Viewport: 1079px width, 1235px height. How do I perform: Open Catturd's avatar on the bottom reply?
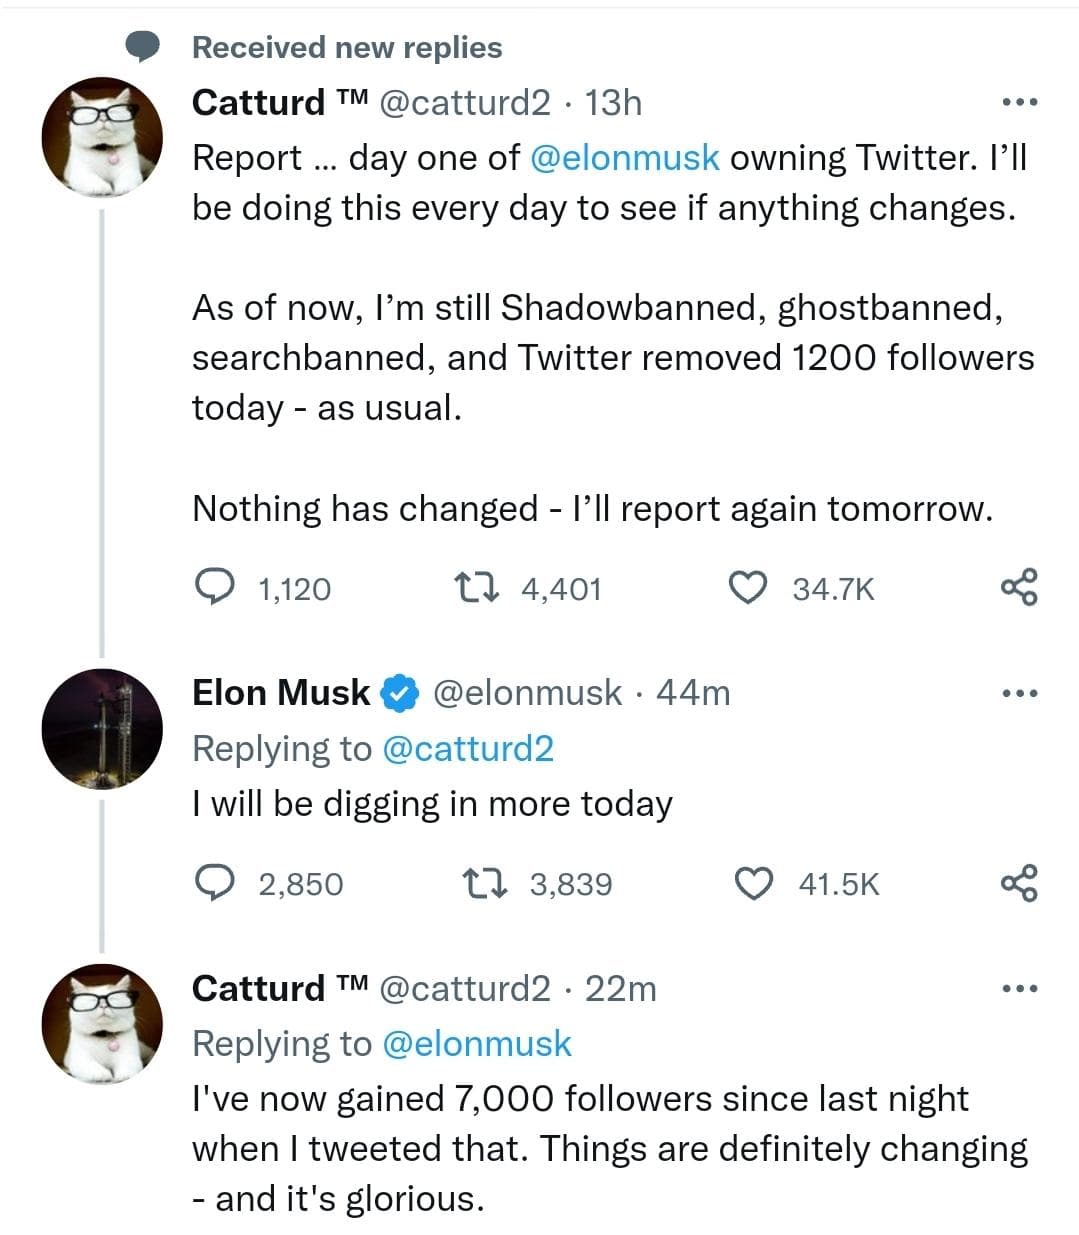(102, 1024)
